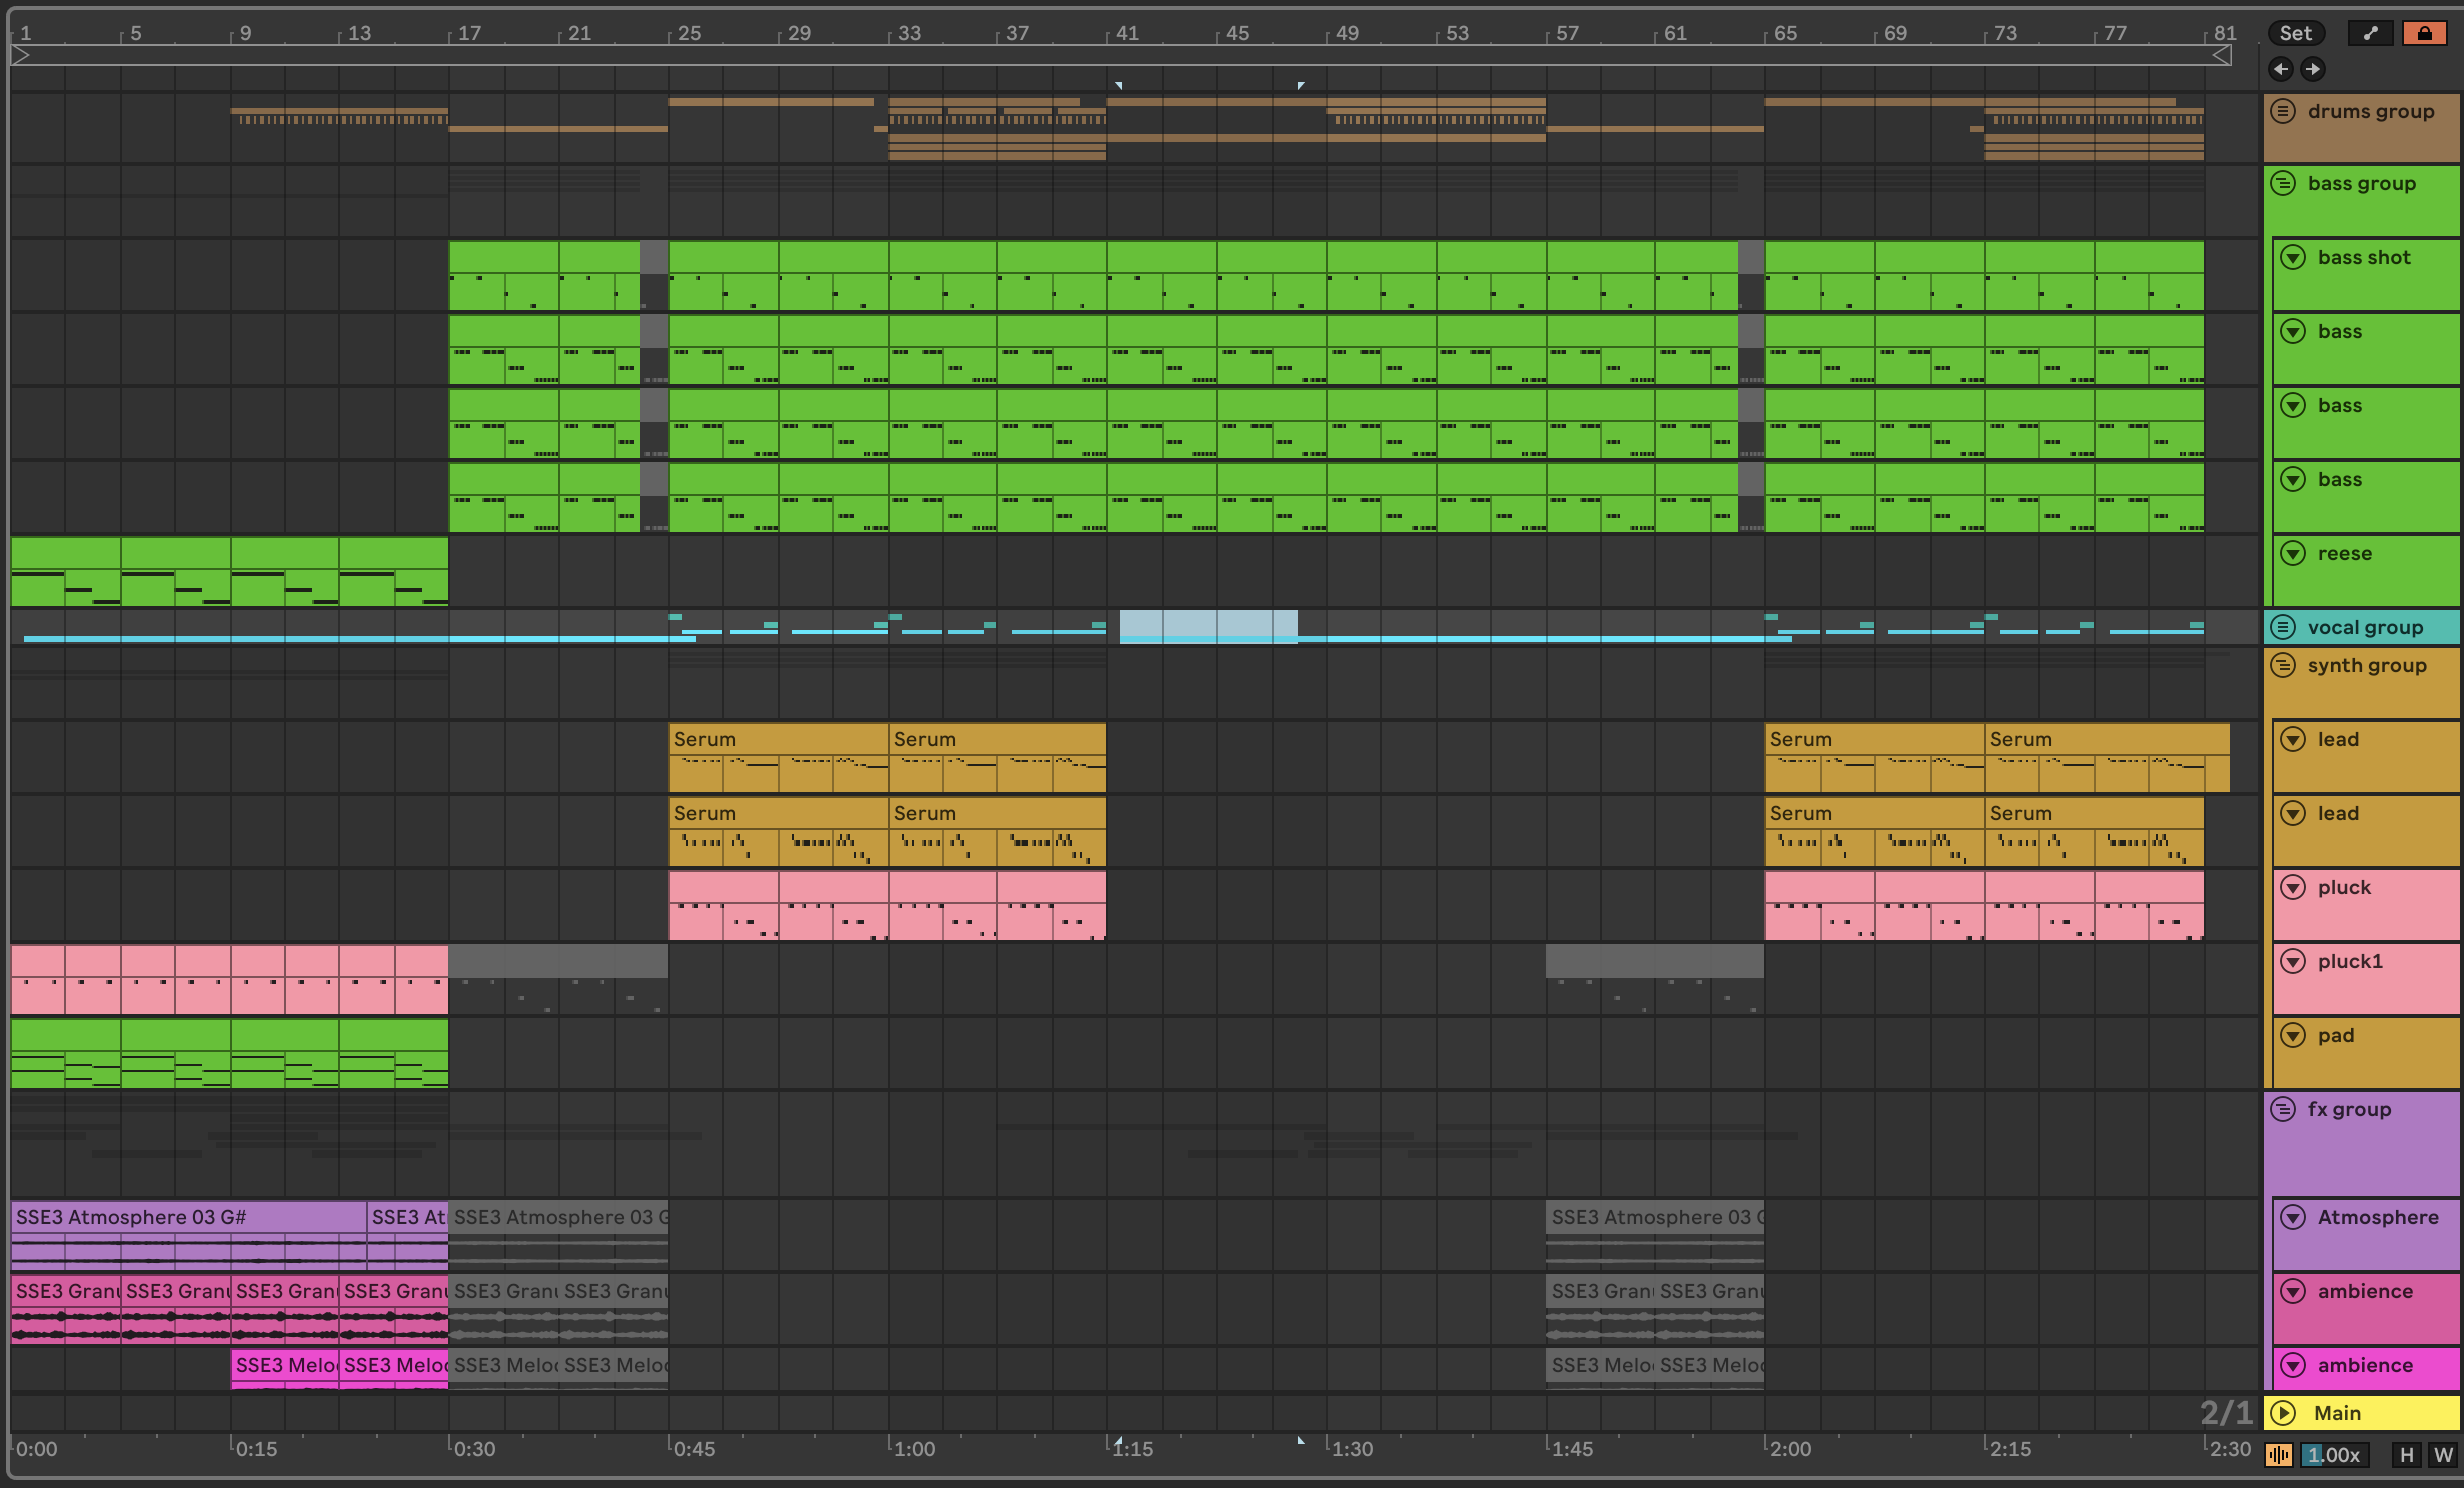
Task: Jump to the next locator arrow
Action: (x=2312, y=69)
